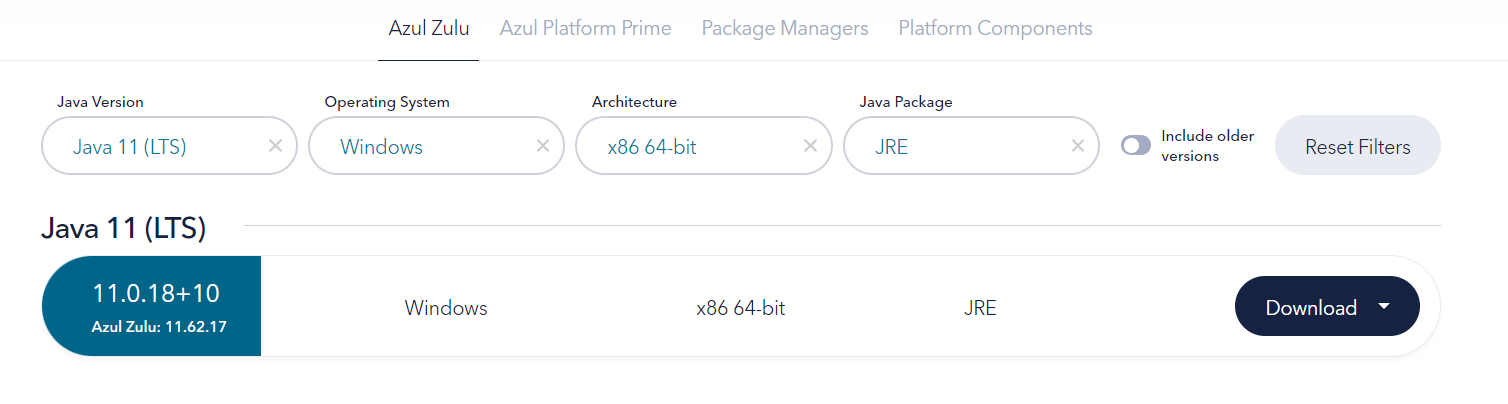Click the Azul Zulu: 11.62.17 text
This screenshot has height=404, width=1508.
[158, 326]
